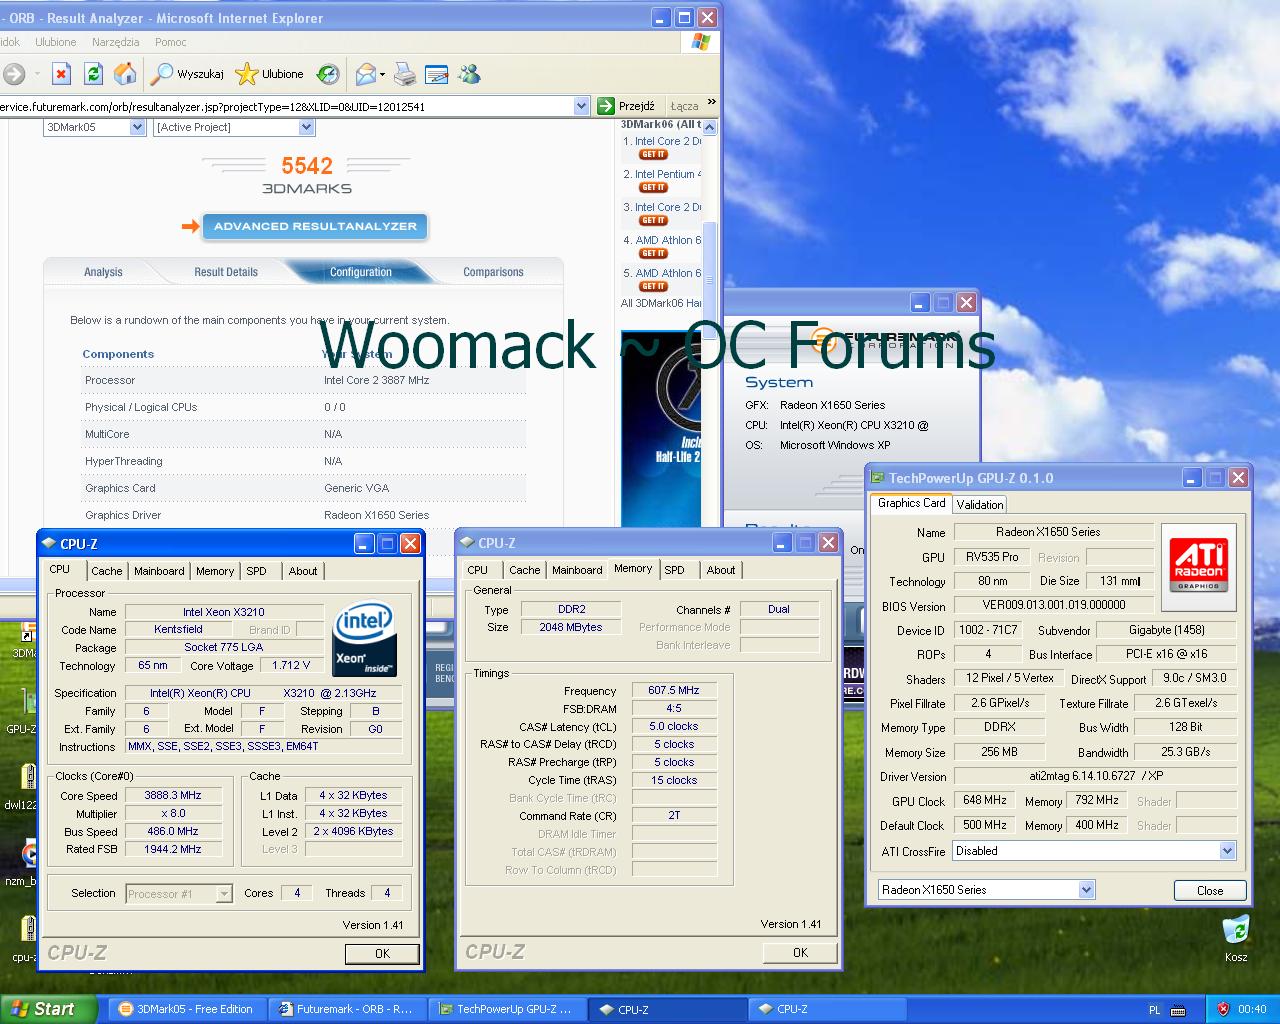Screen dimensions: 1280x1024
Task: Open the 3DMark05 benchmark dropdown
Action: click(x=138, y=127)
